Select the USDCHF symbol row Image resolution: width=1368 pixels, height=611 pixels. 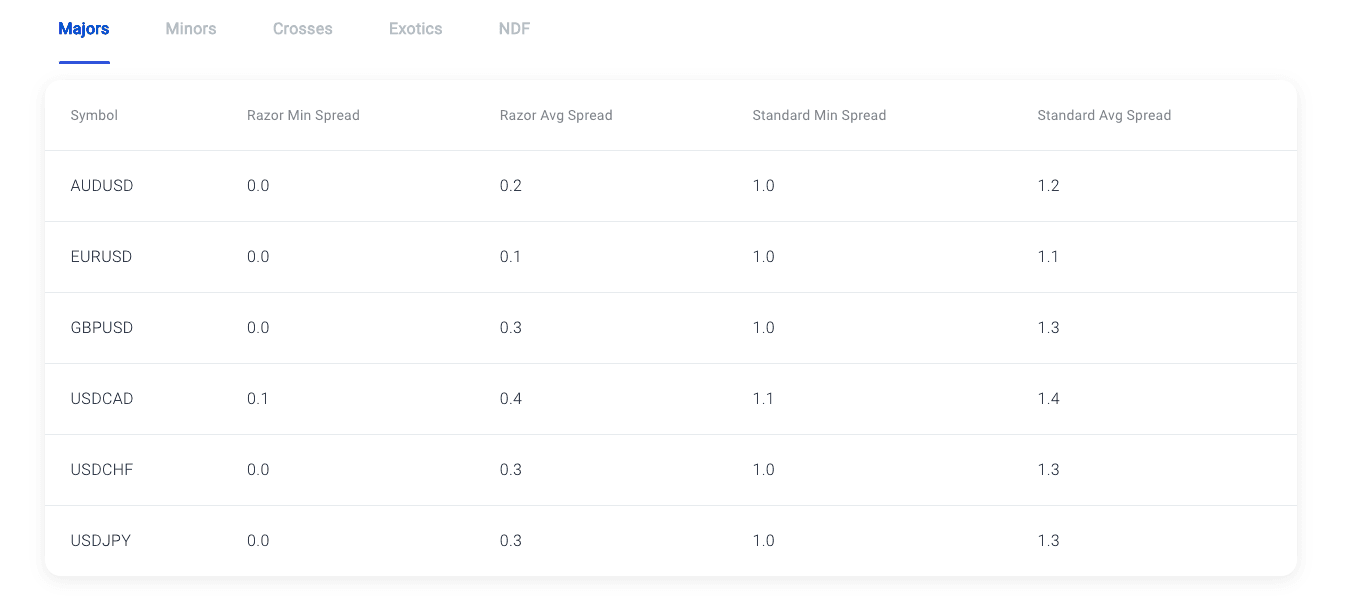671,470
